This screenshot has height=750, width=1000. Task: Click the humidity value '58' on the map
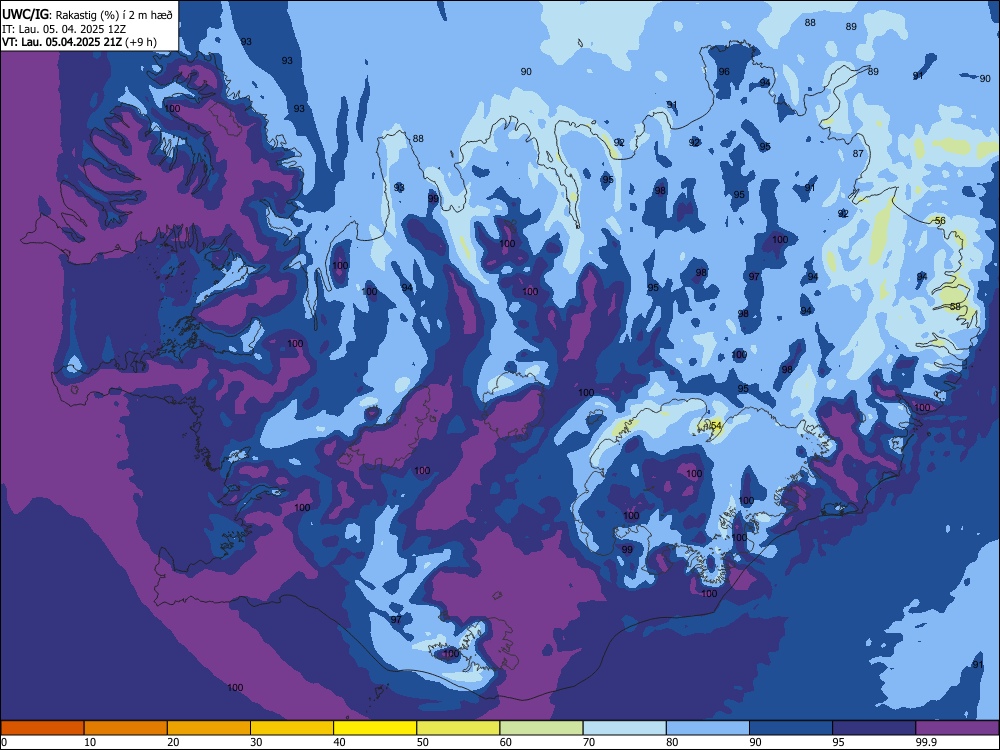[x=955, y=306]
